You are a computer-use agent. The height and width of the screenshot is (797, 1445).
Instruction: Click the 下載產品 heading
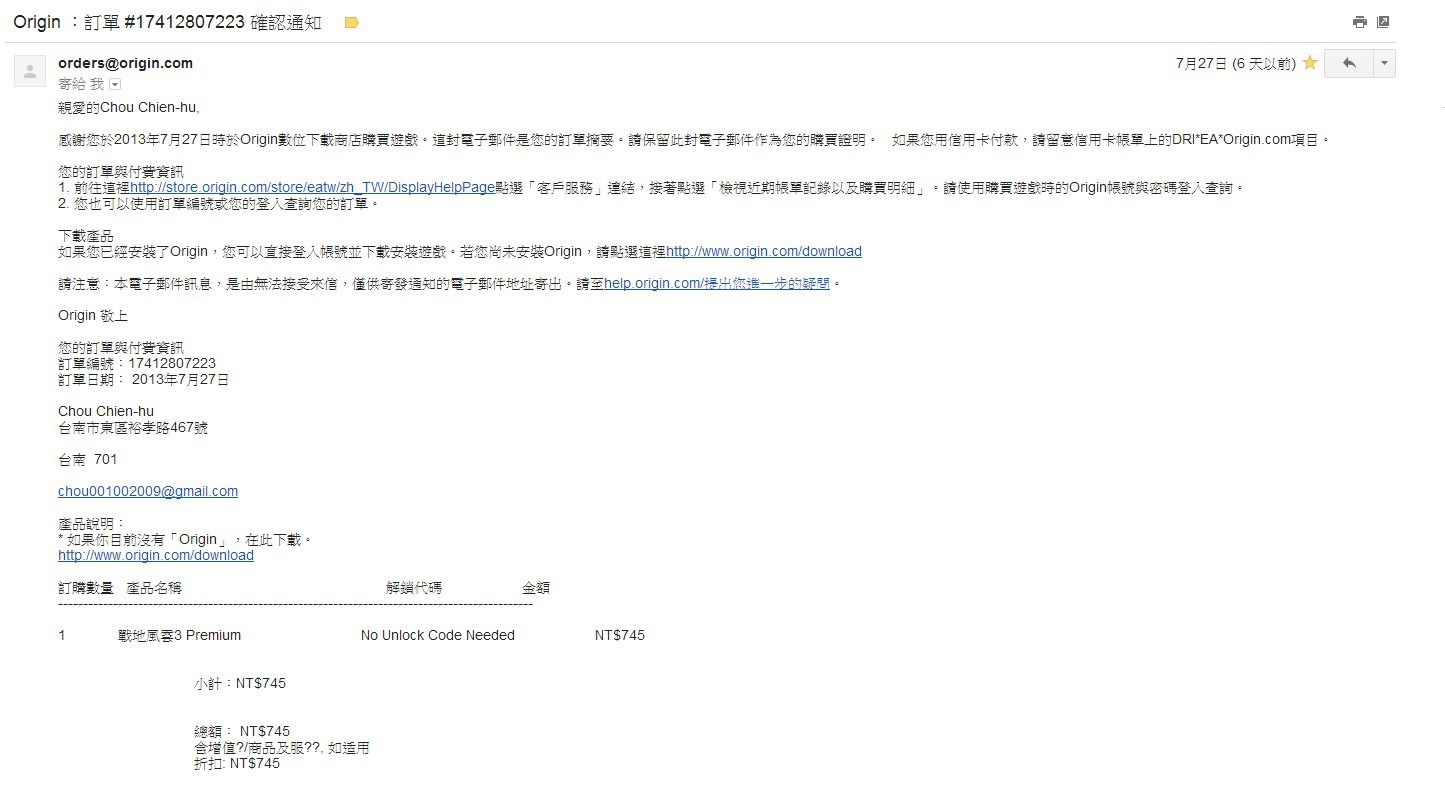tap(86, 236)
